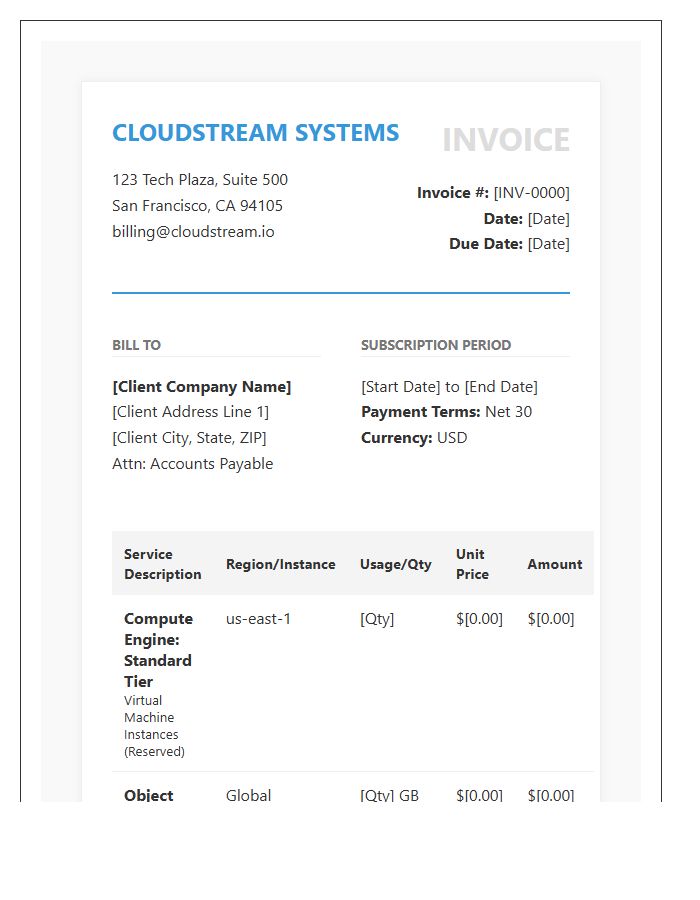700x900 pixels.
Task: Click the Amount column header
Action: (555, 564)
